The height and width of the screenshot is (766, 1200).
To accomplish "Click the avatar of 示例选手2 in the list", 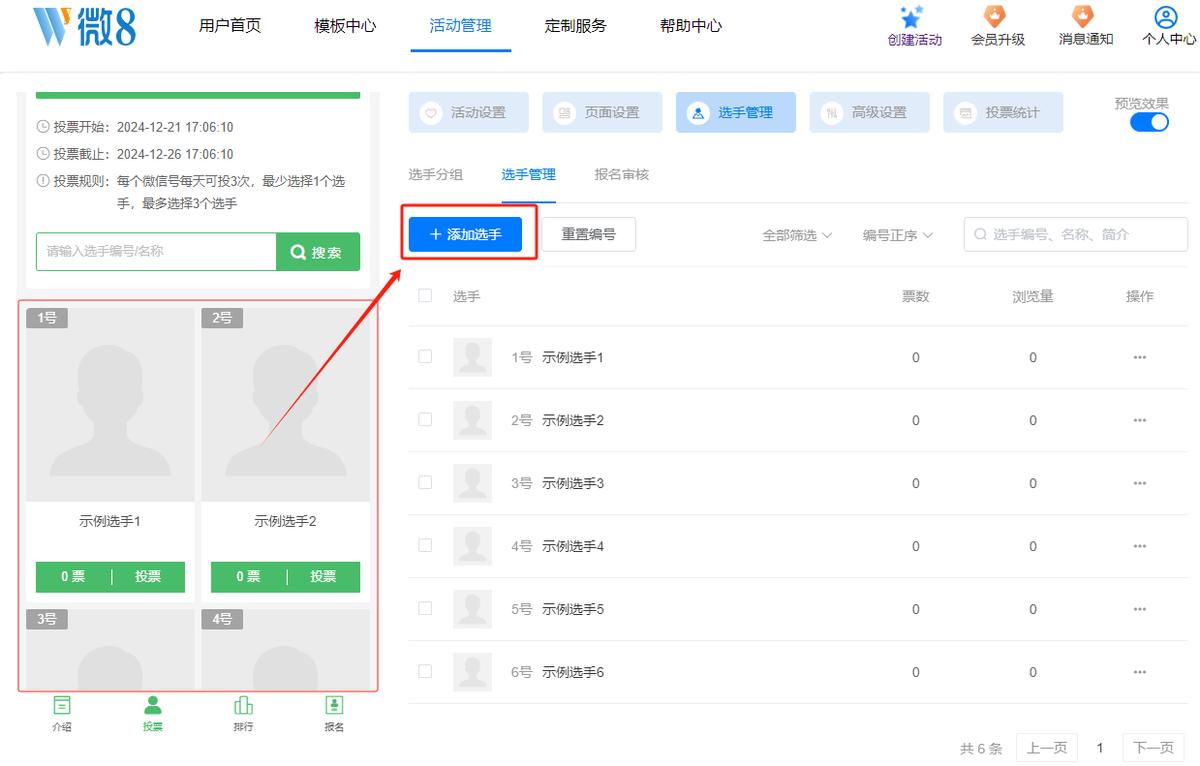I will click(472, 420).
